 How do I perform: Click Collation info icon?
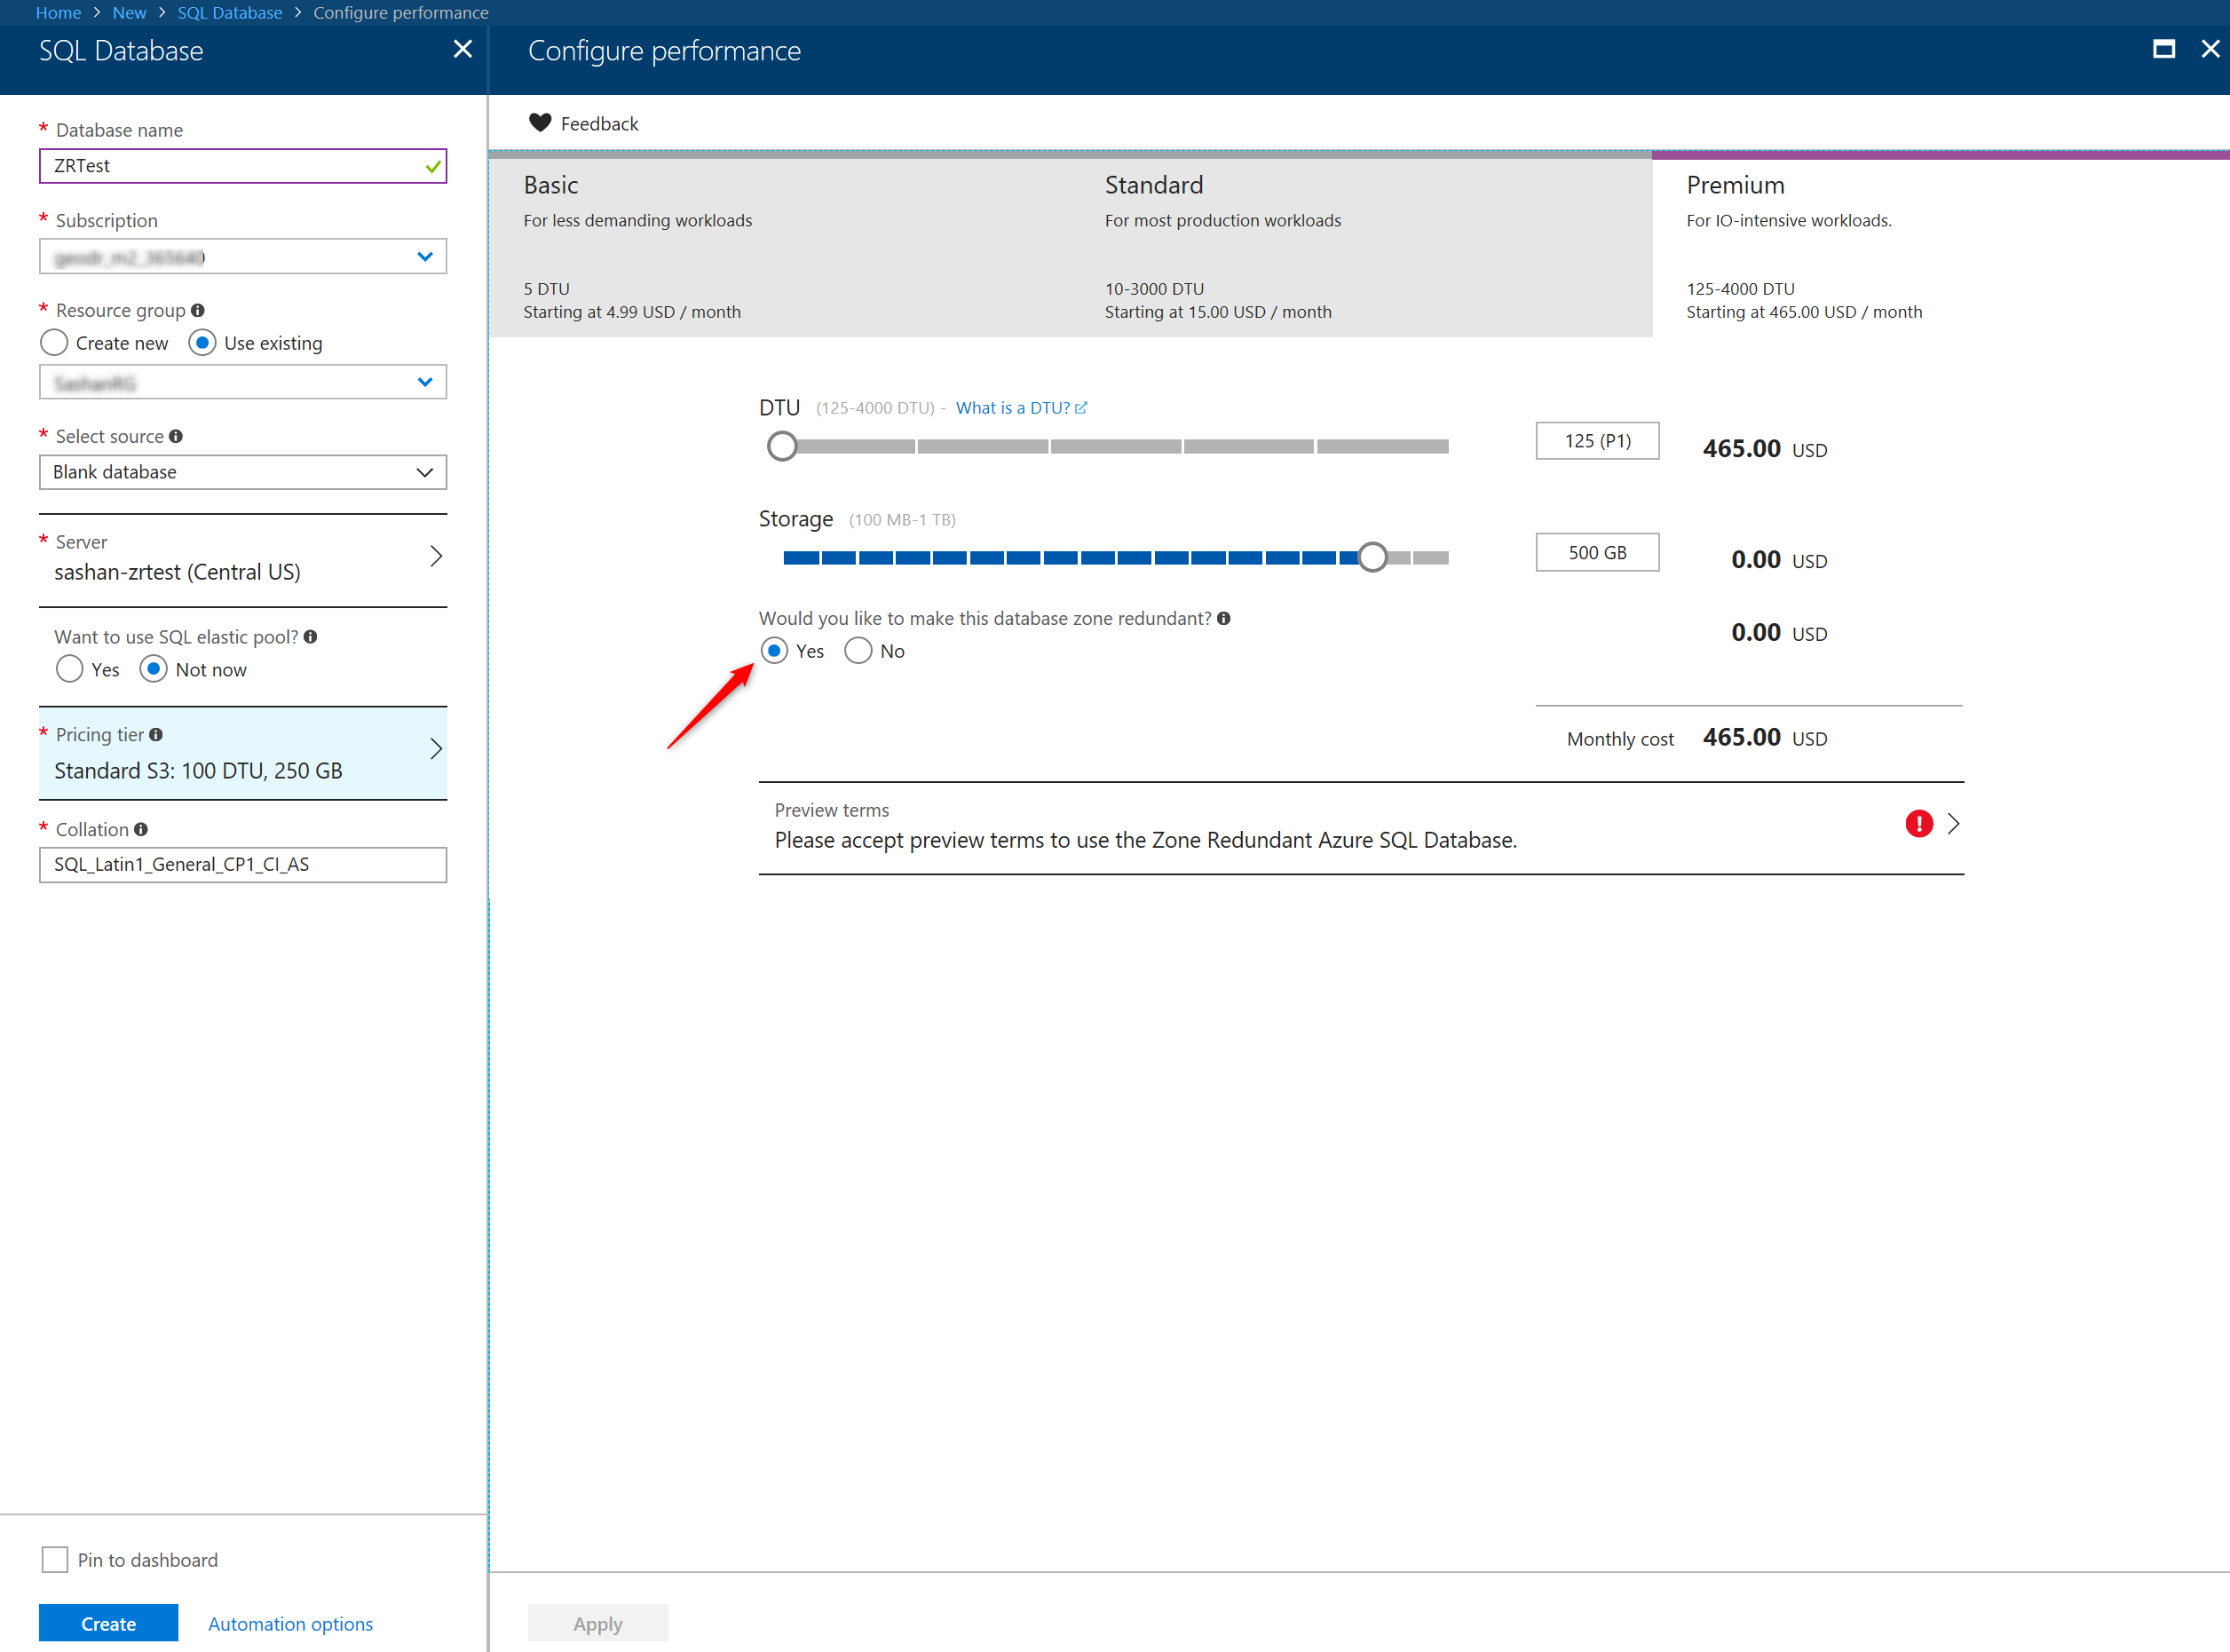(141, 829)
